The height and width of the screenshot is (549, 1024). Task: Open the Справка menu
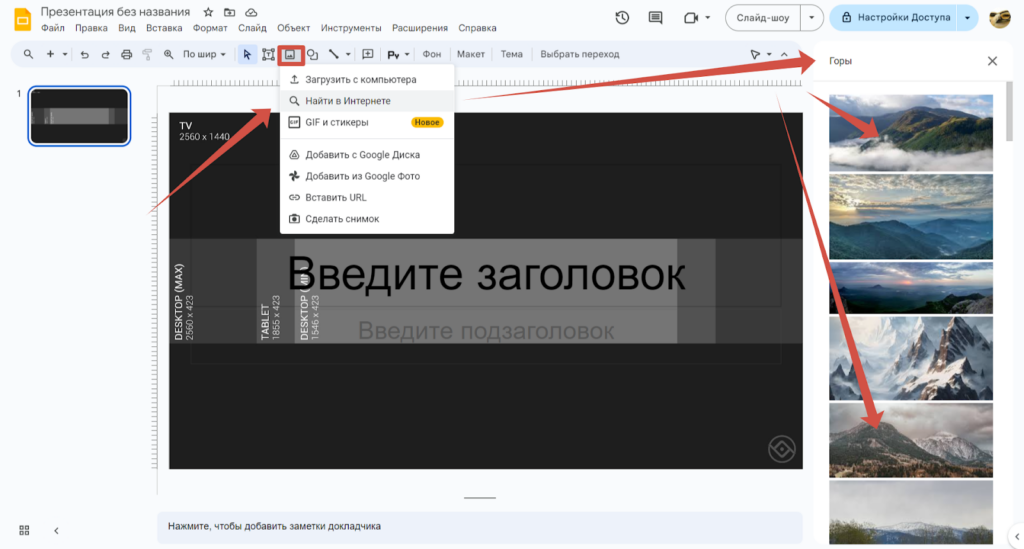pyautogui.click(x=477, y=28)
